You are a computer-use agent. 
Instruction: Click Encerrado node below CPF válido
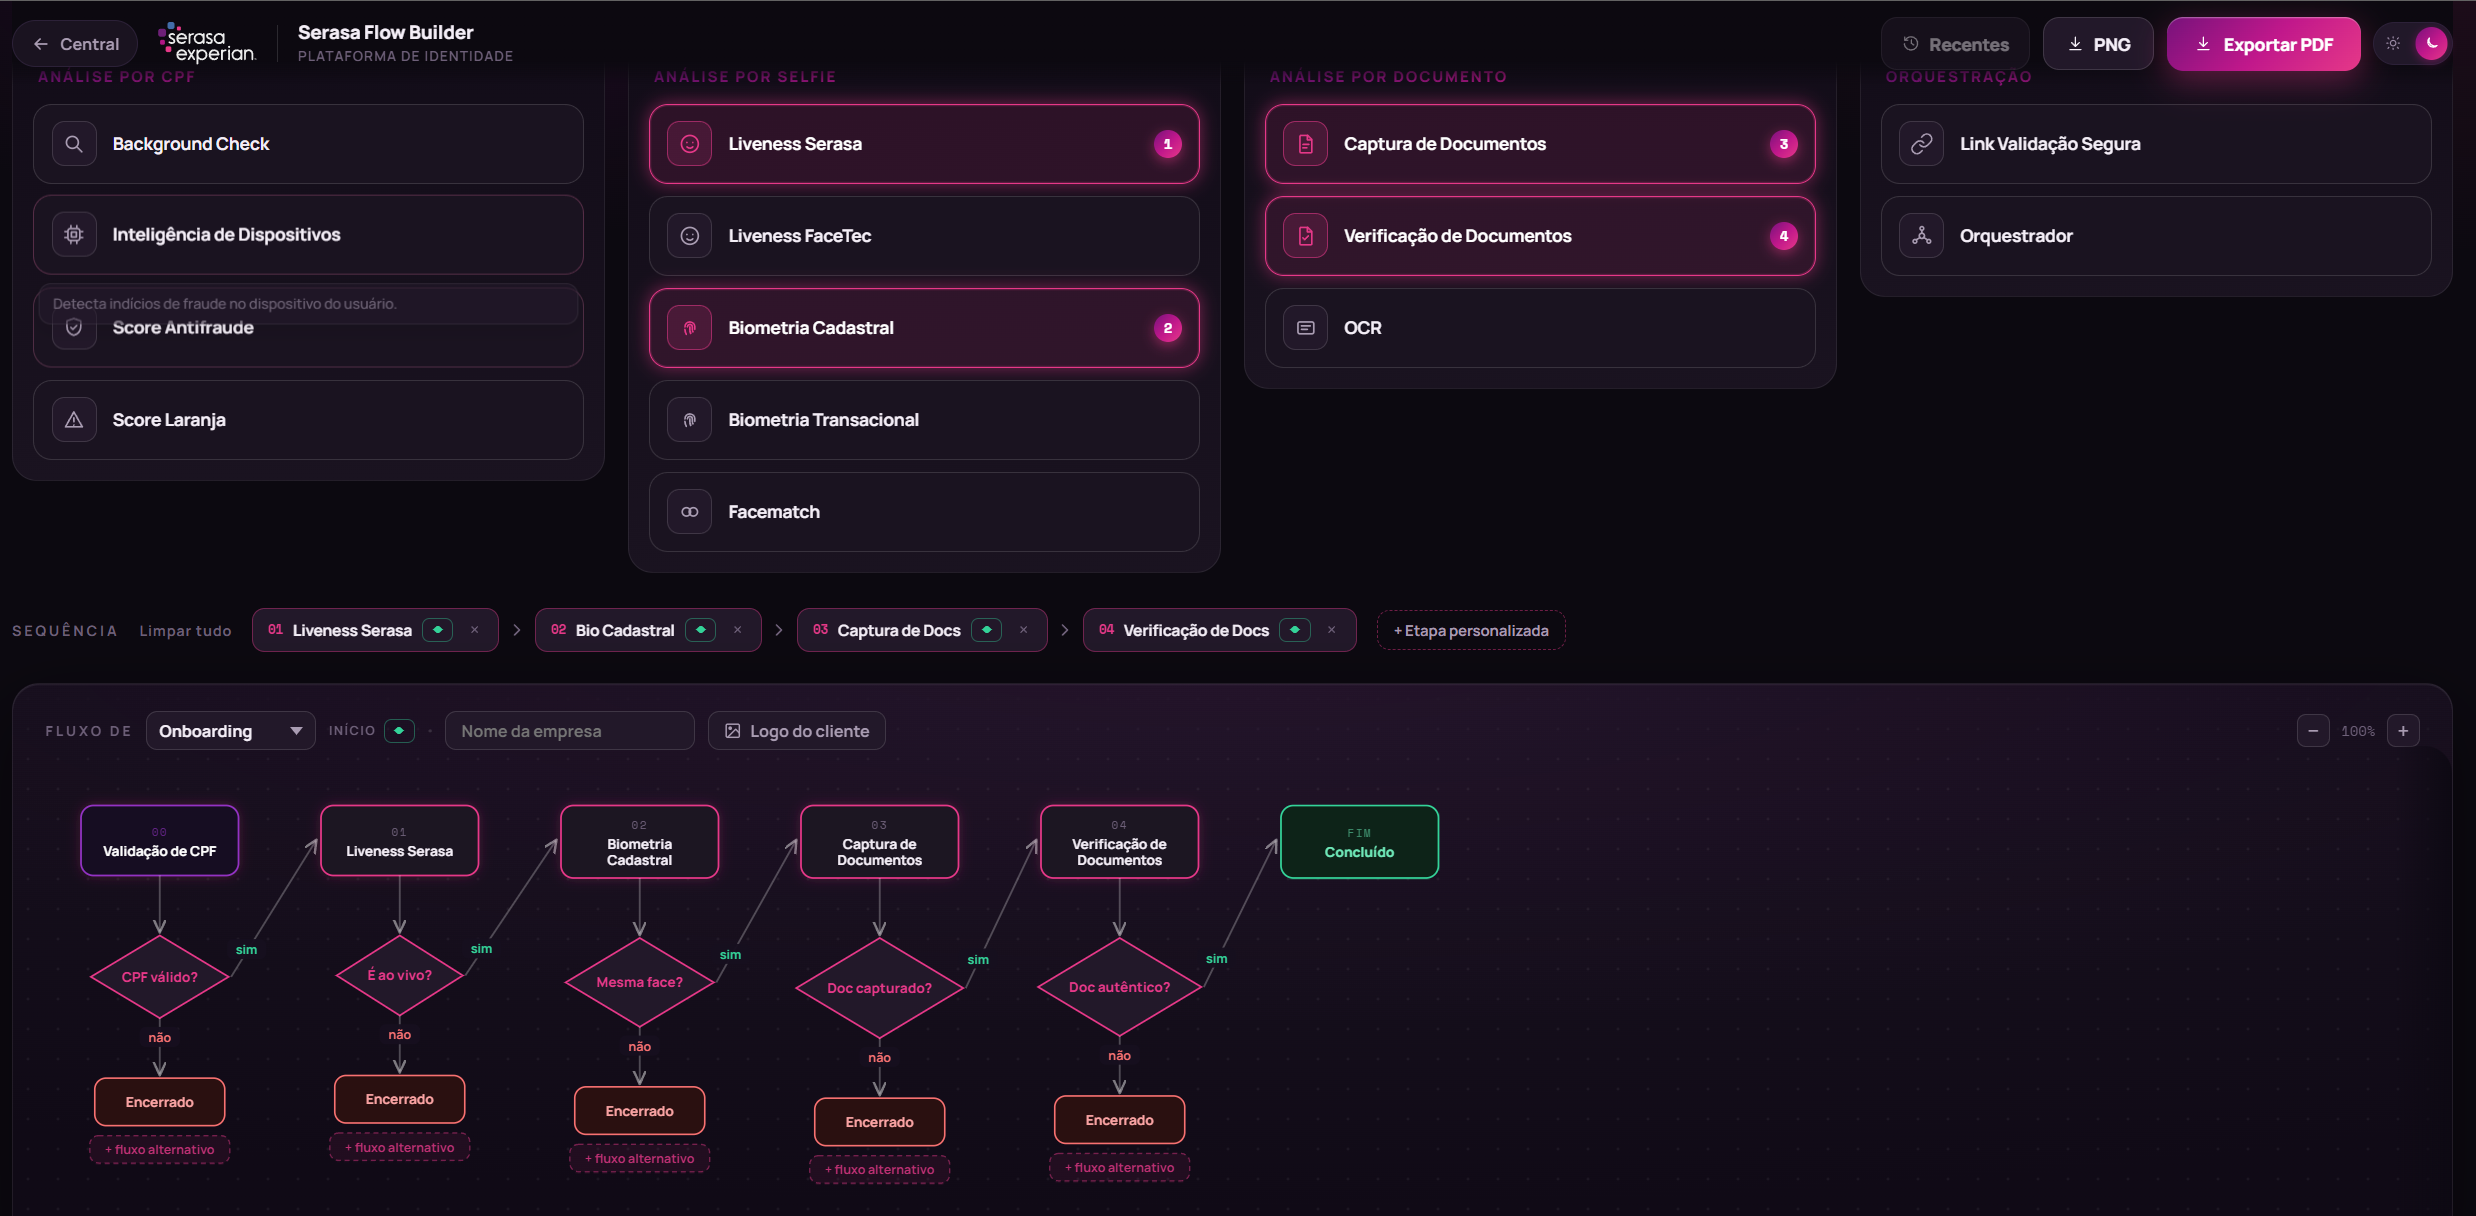click(x=160, y=1102)
